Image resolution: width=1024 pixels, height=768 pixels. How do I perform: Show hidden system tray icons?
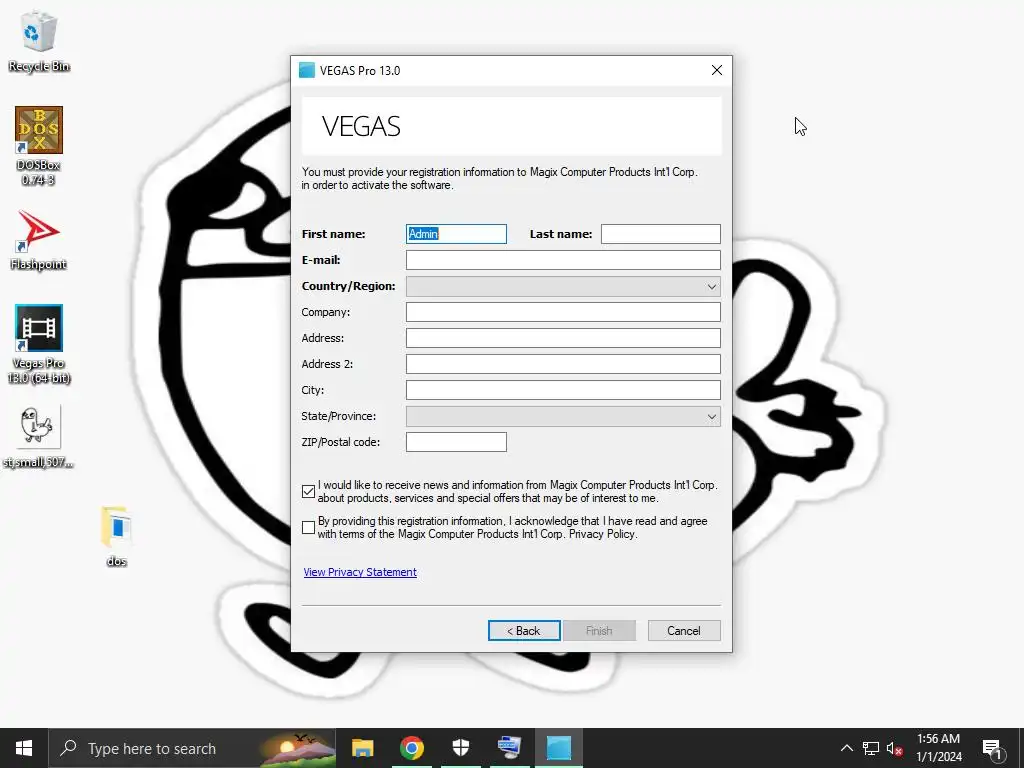coord(846,748)
